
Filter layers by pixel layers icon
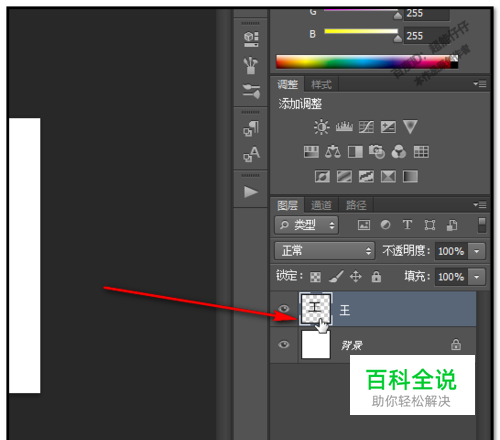[364, 225]
